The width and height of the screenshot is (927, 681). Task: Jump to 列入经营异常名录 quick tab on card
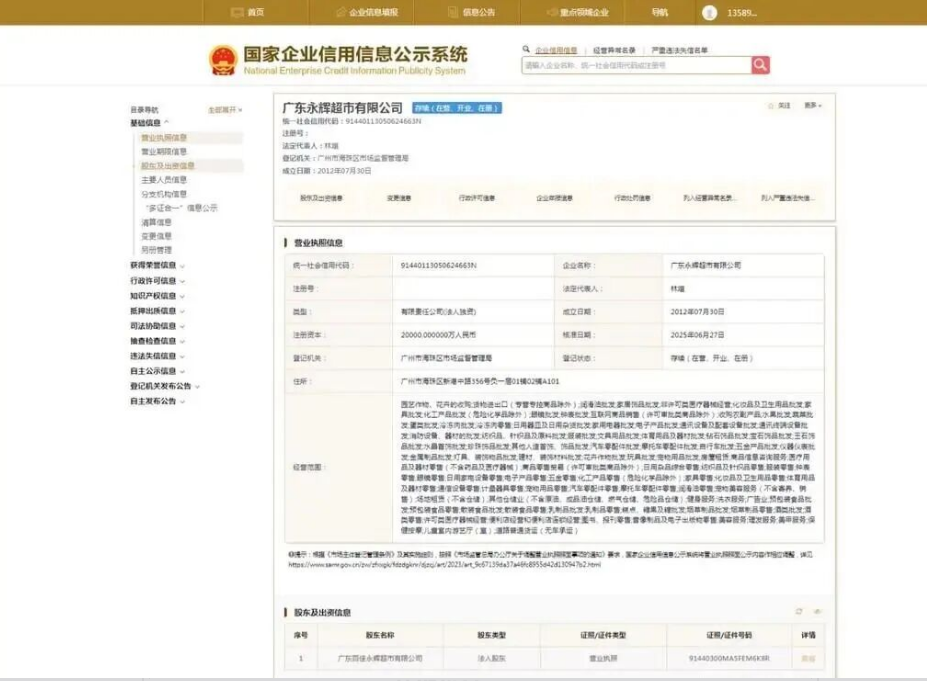(x=710, y=198)
